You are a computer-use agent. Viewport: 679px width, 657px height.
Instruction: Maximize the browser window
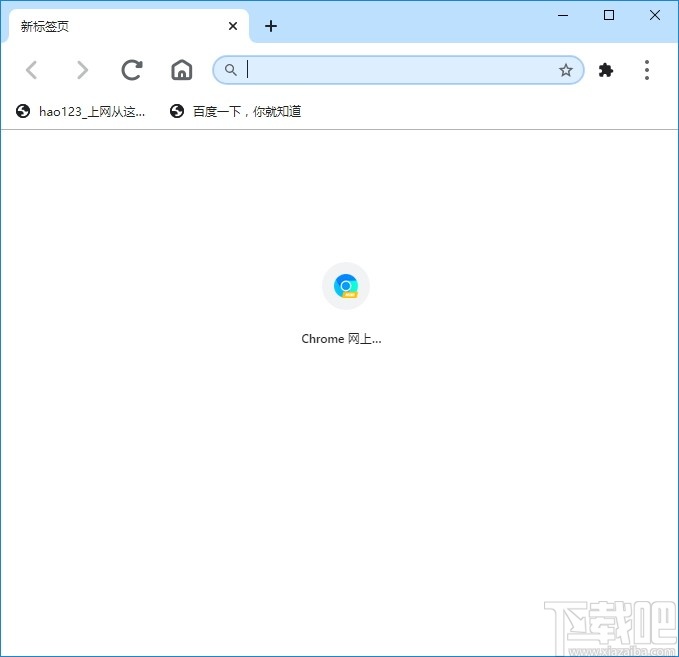(609, 16)
